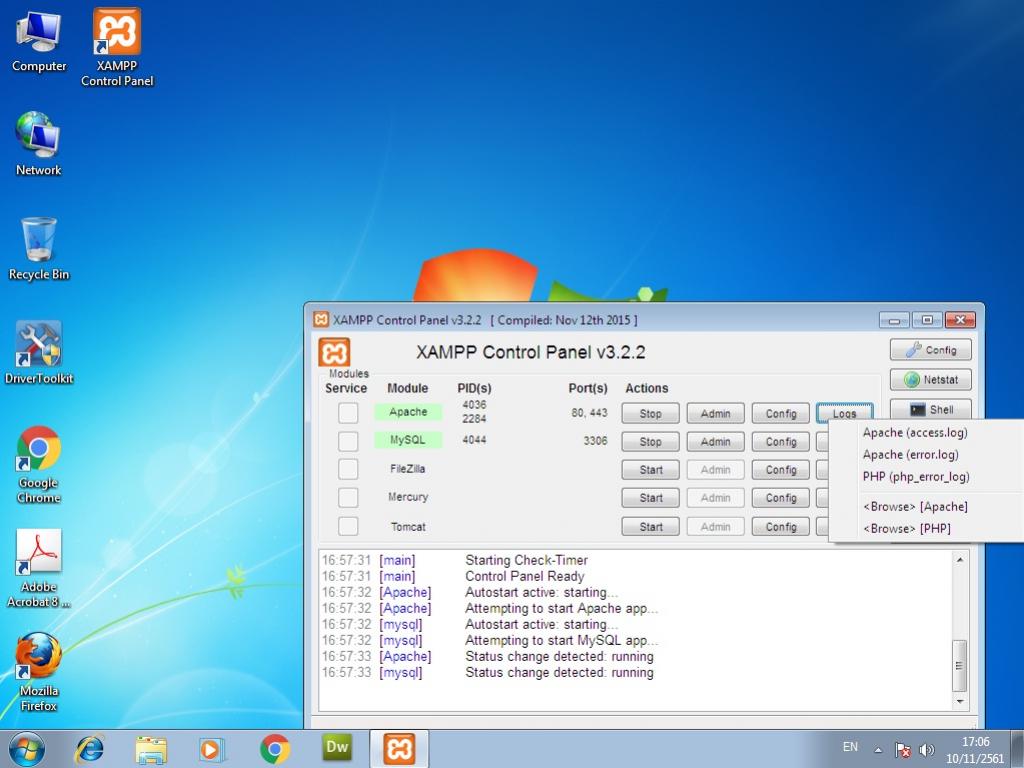Click the wrench Config button at top right

(930, 350)
